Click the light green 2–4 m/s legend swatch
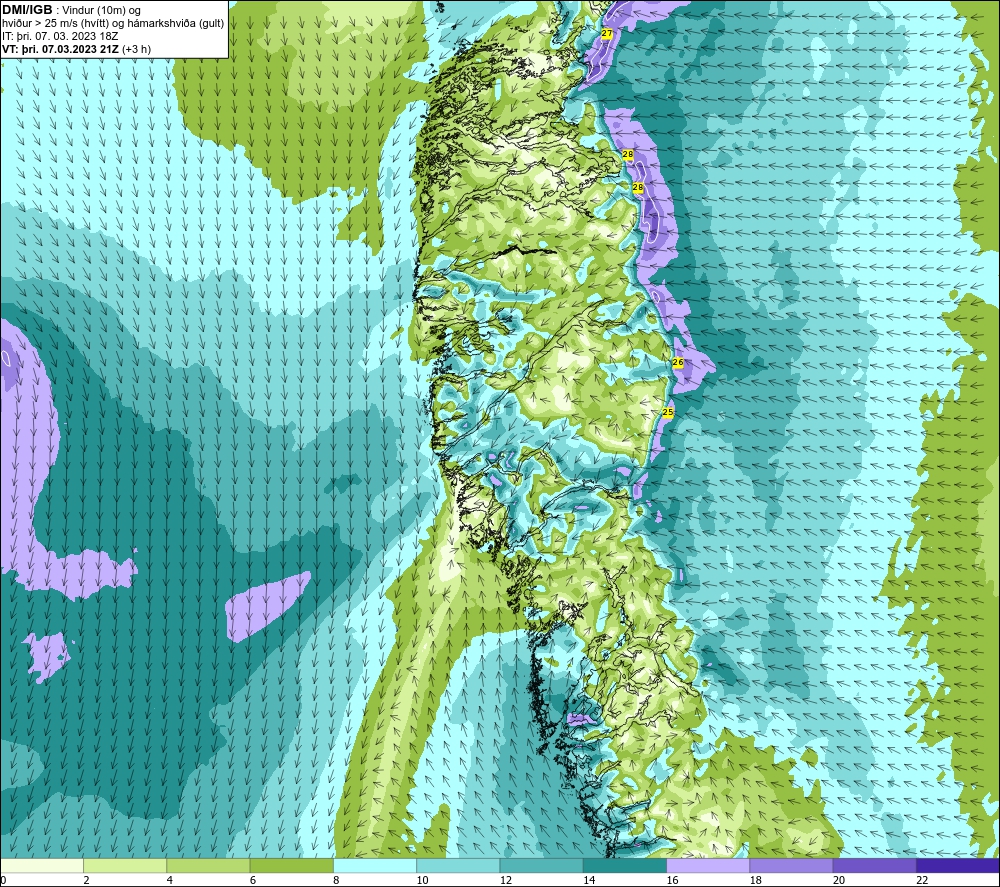1000x887 pixels. (125, 865)
